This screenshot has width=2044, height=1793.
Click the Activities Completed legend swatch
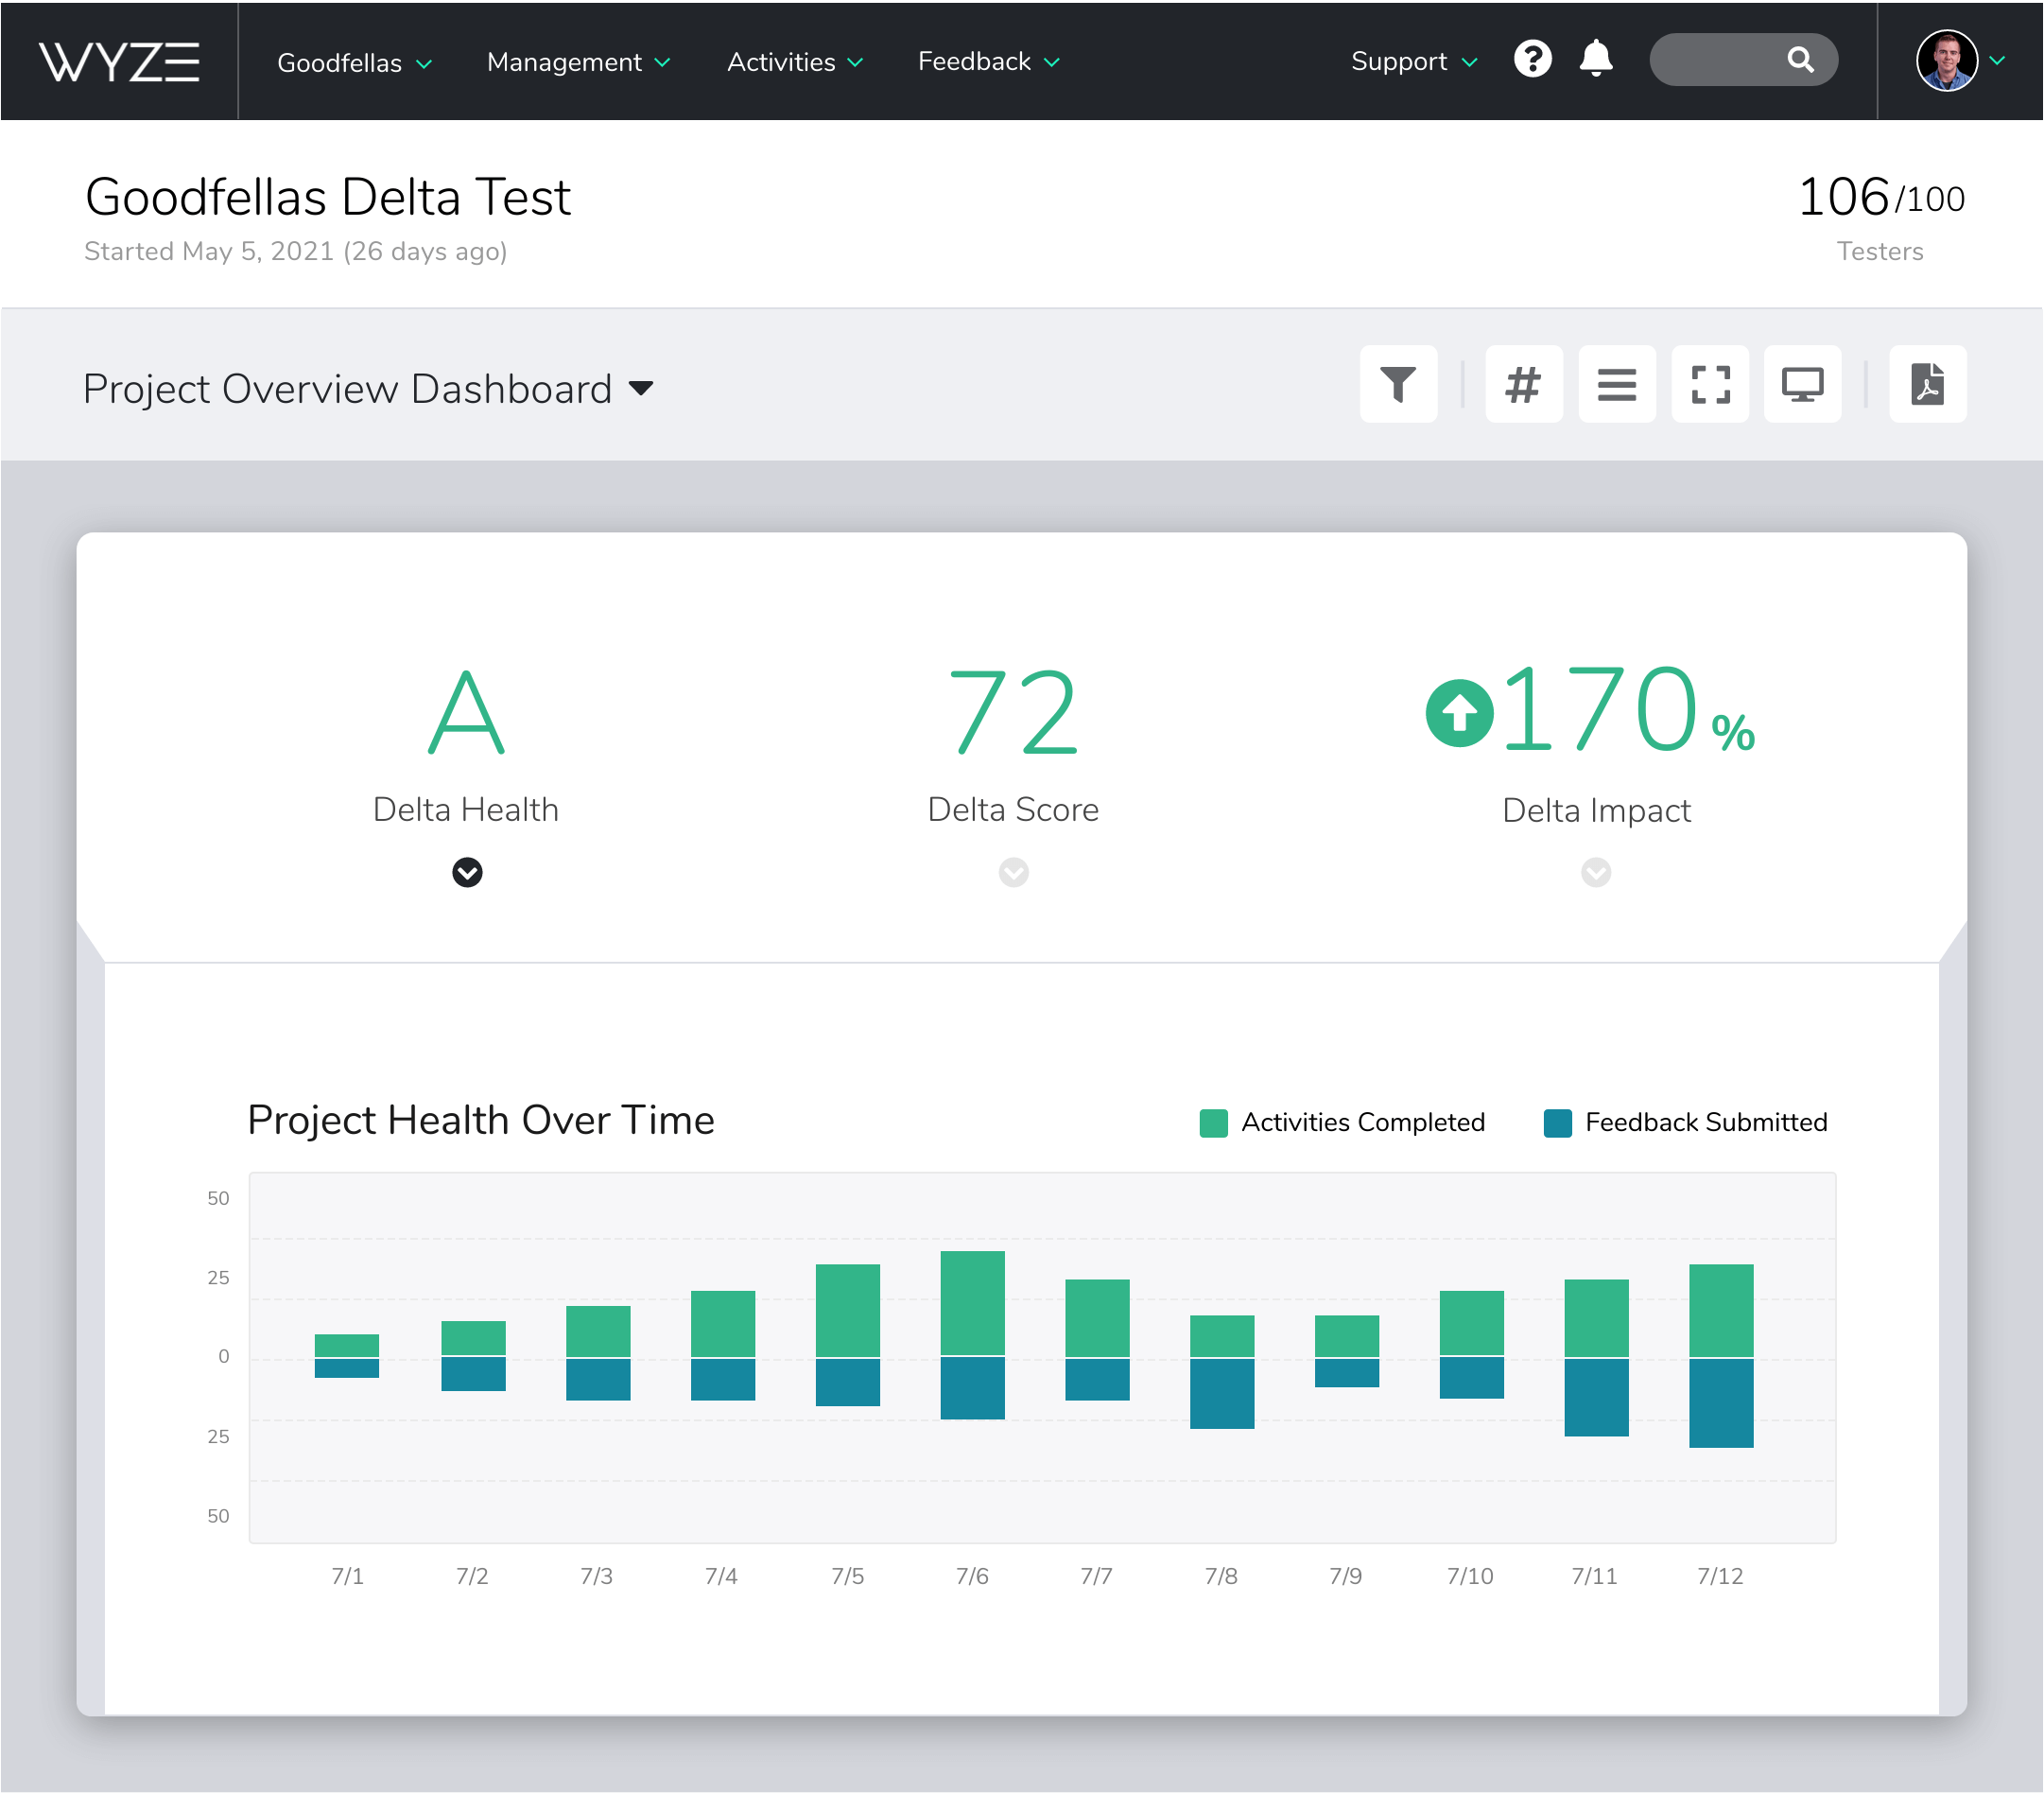(x=1213, y=1123)
